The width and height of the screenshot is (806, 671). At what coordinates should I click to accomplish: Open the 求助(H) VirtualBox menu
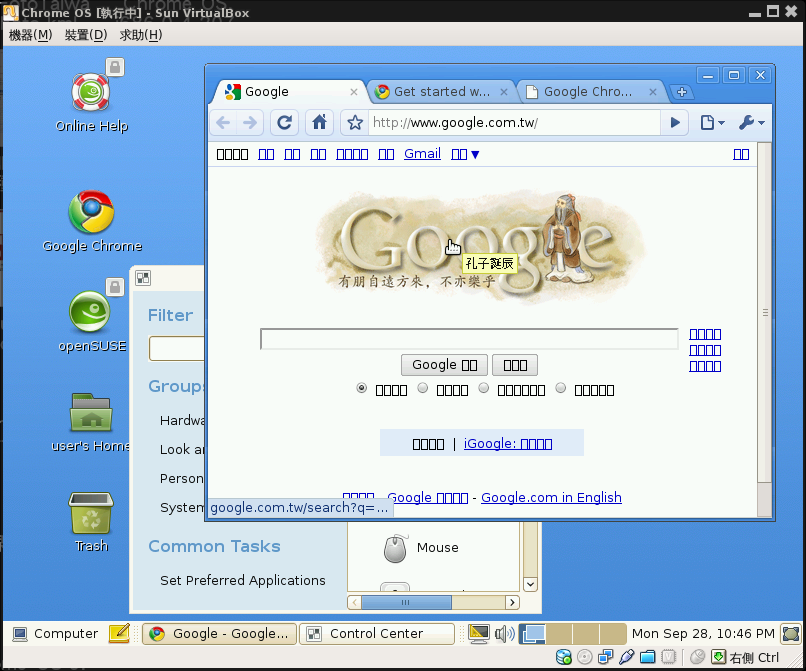point(141,35)
